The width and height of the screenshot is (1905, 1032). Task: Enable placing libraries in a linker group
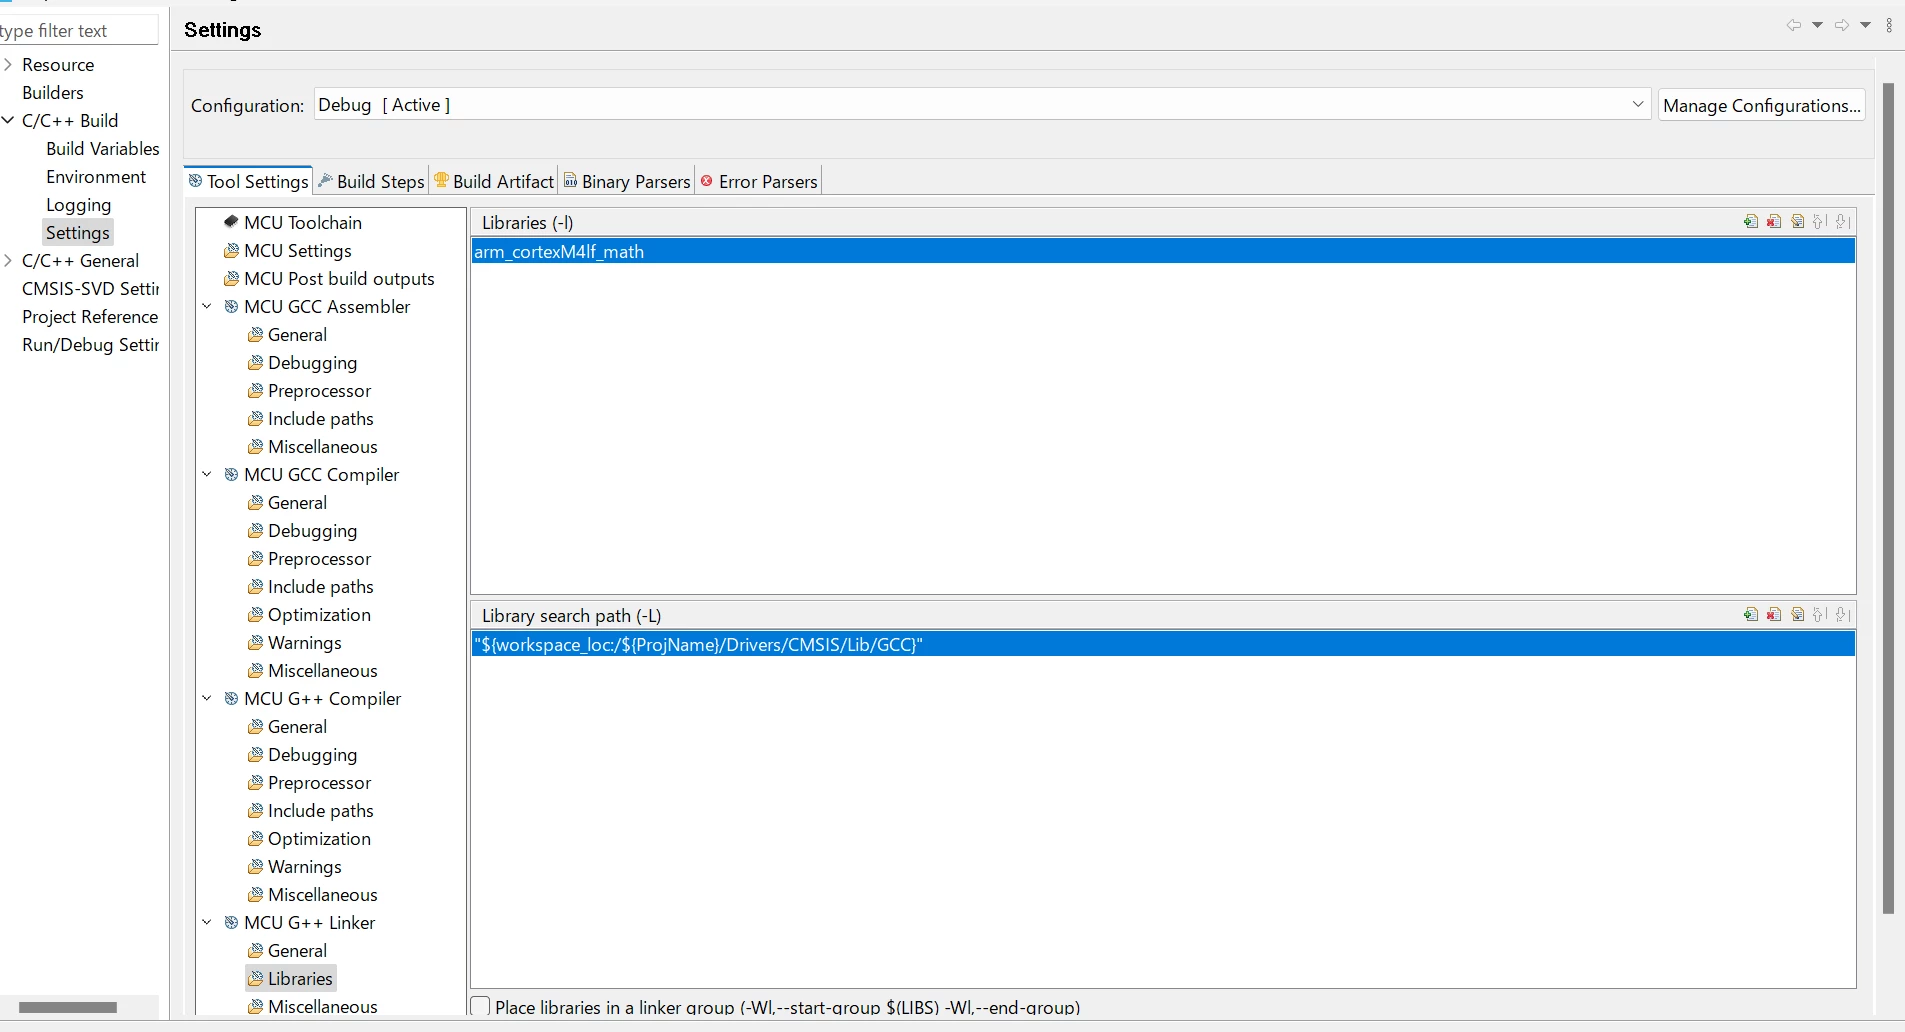click(481, 1007)
